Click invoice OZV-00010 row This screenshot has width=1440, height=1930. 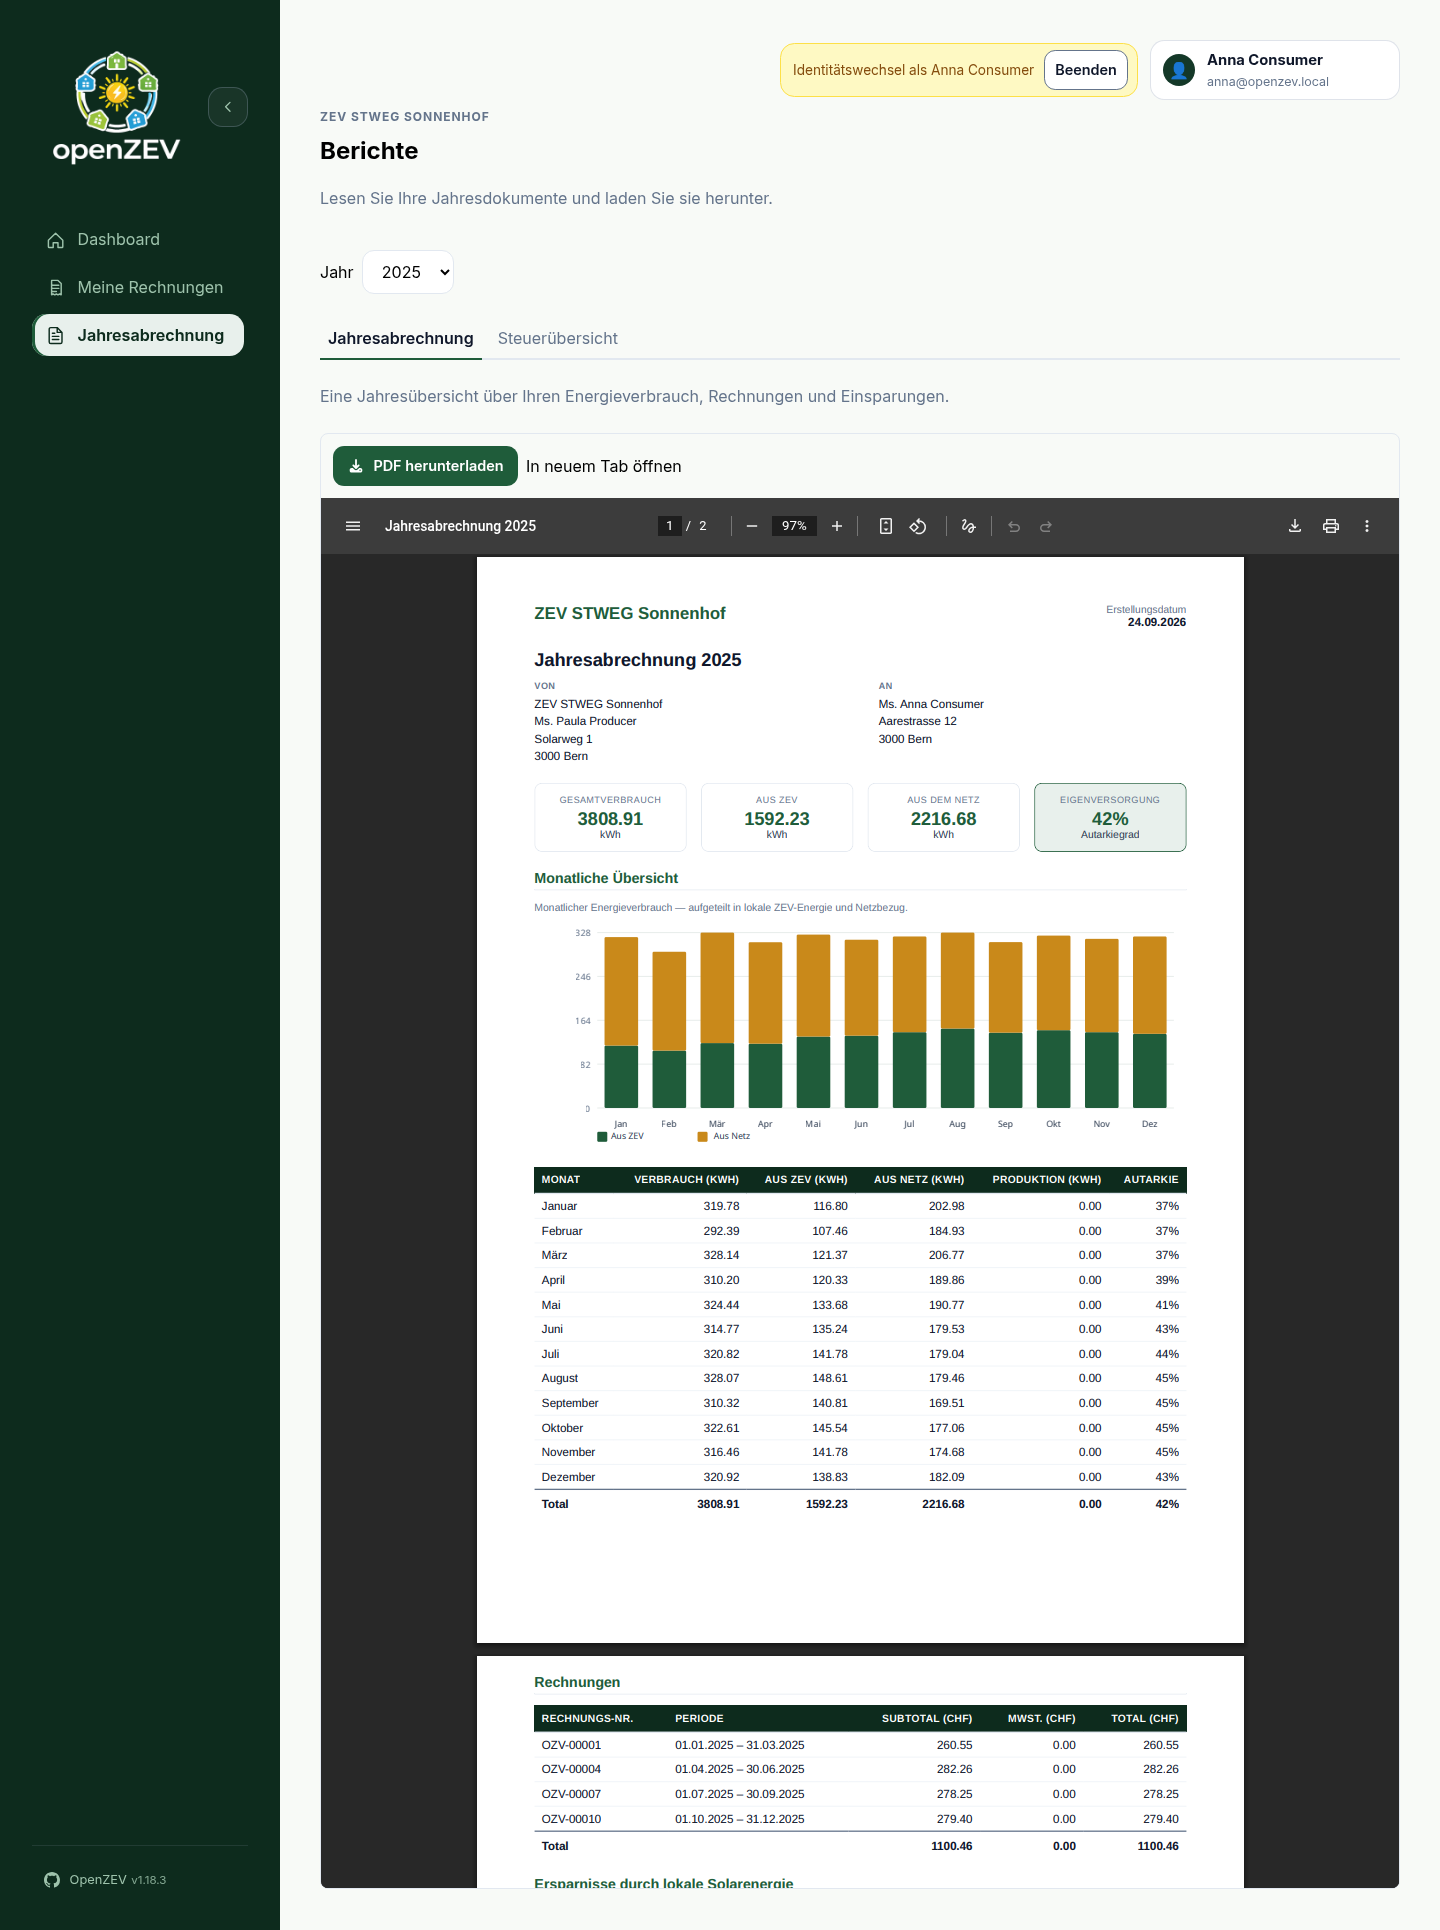pos(860,1819)
